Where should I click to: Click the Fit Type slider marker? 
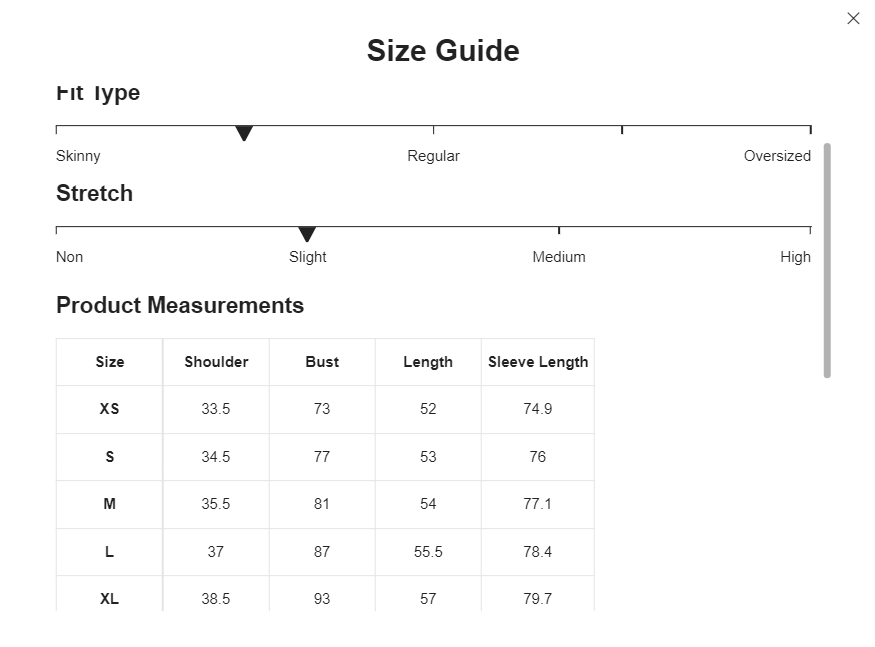click(244, 133)
